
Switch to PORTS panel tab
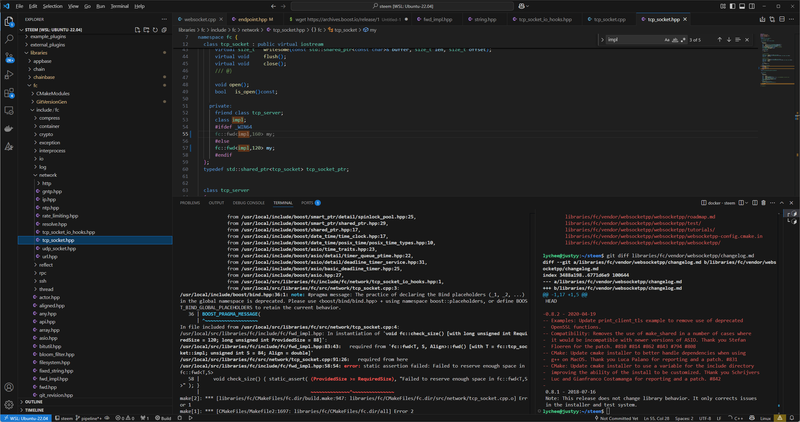[310, 203]
